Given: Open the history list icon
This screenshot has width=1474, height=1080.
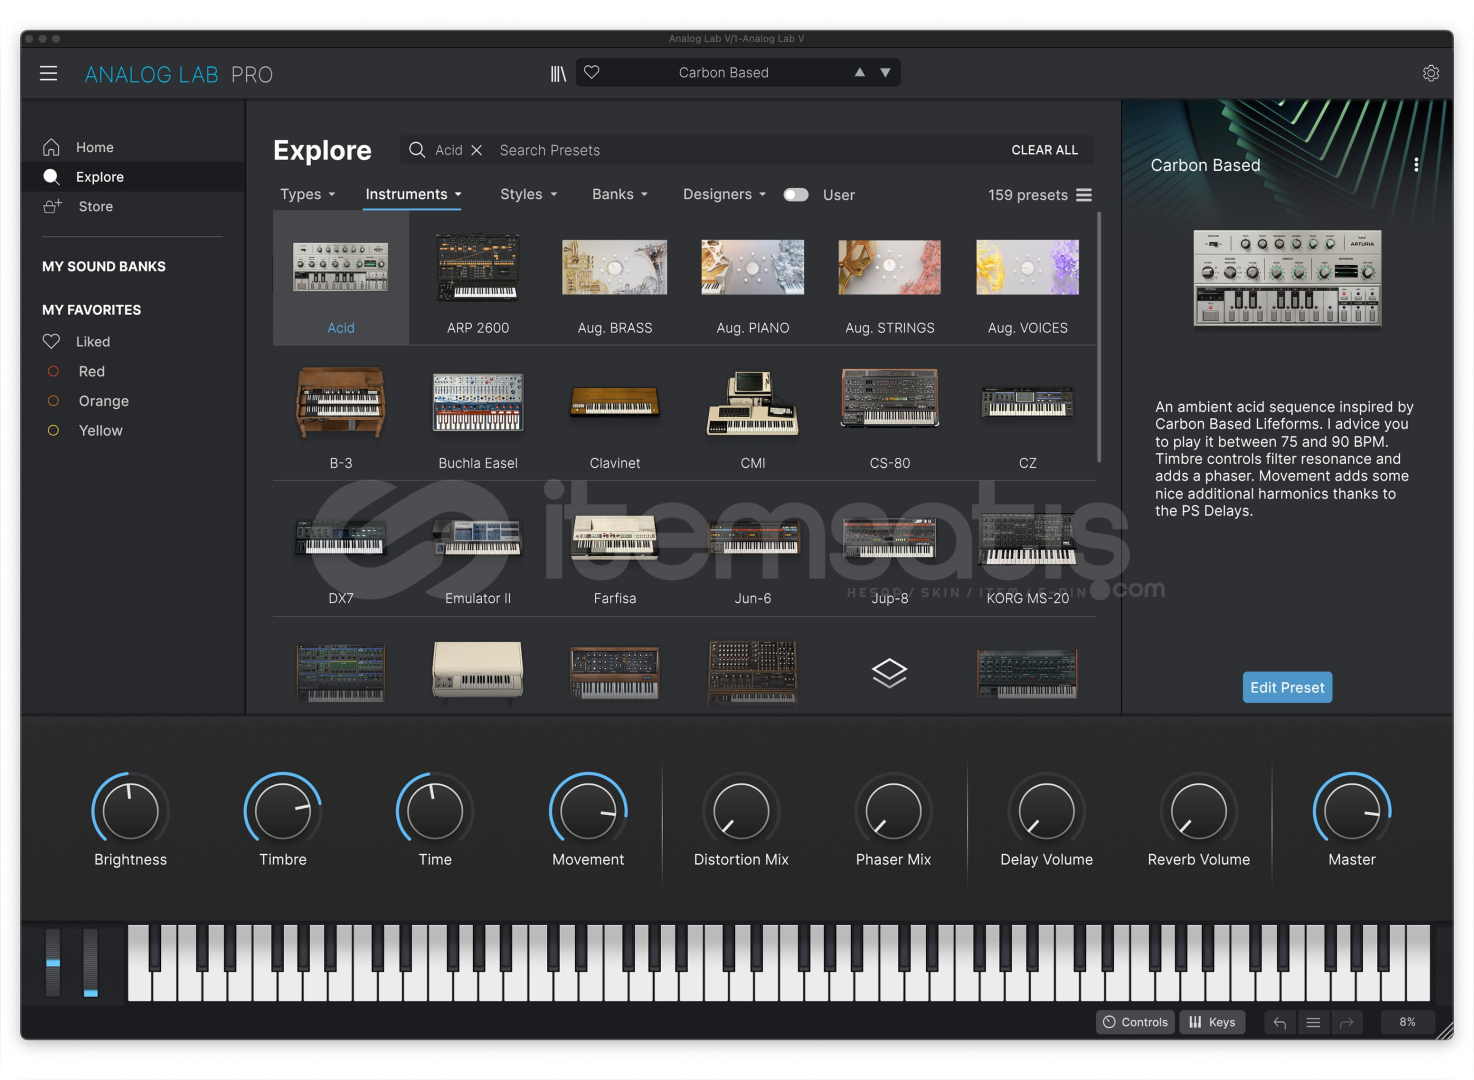Looking at the screenshot, I should (x=1313, y=1022).
